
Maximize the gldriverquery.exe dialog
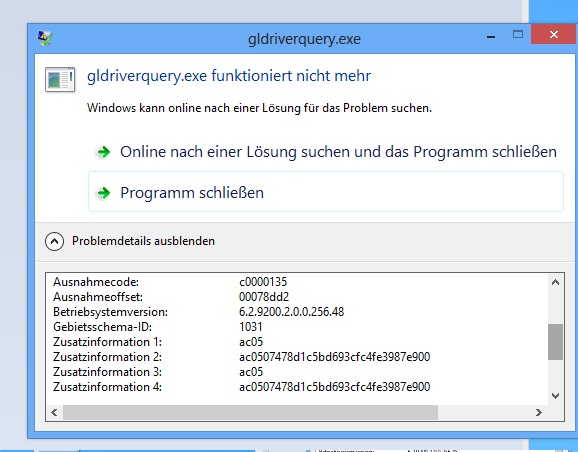pos(518,35)
